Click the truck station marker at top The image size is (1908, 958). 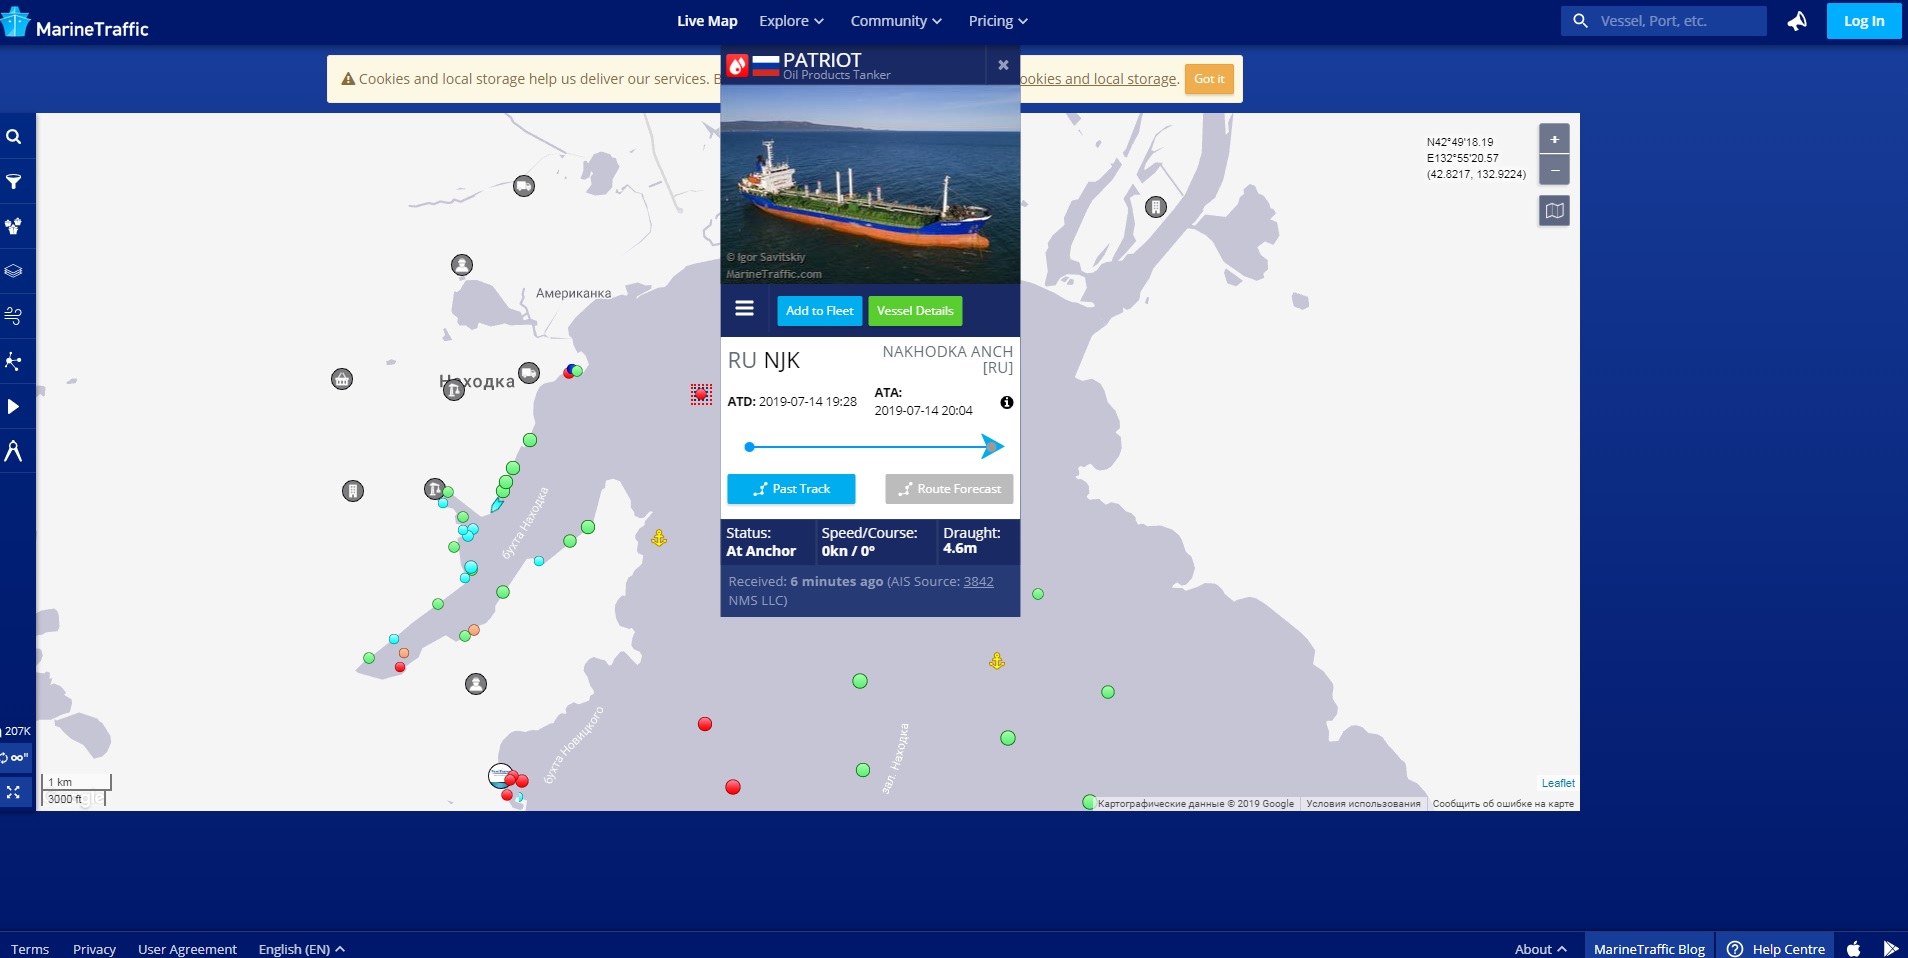(524, 186)
